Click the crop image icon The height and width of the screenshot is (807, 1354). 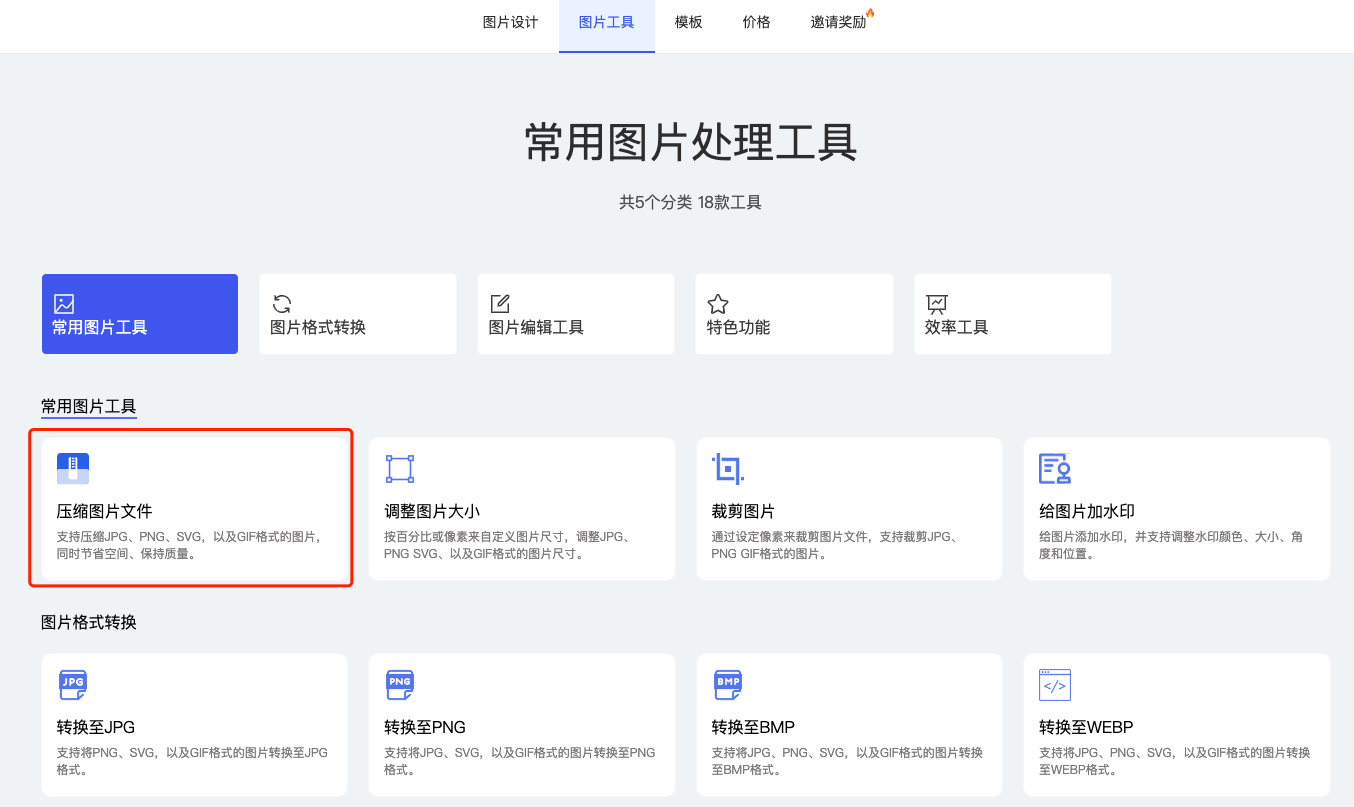[x=727, y=469]
